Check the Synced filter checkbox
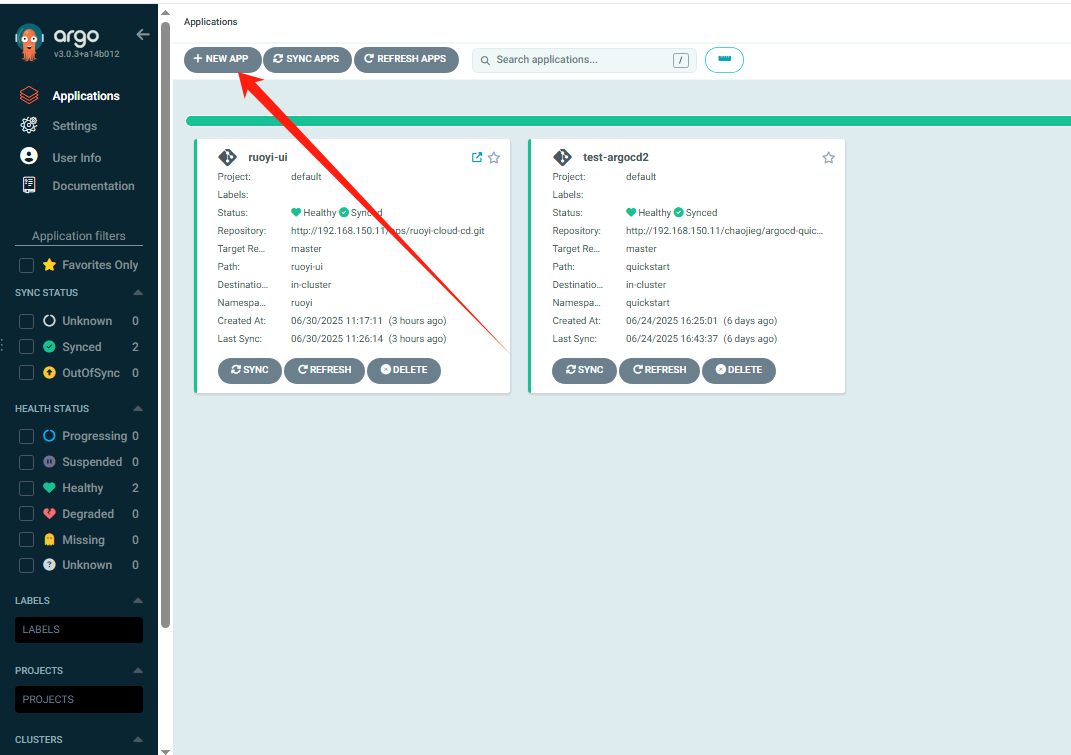This screenshot has width=1071, height=755. pos(27,347)
